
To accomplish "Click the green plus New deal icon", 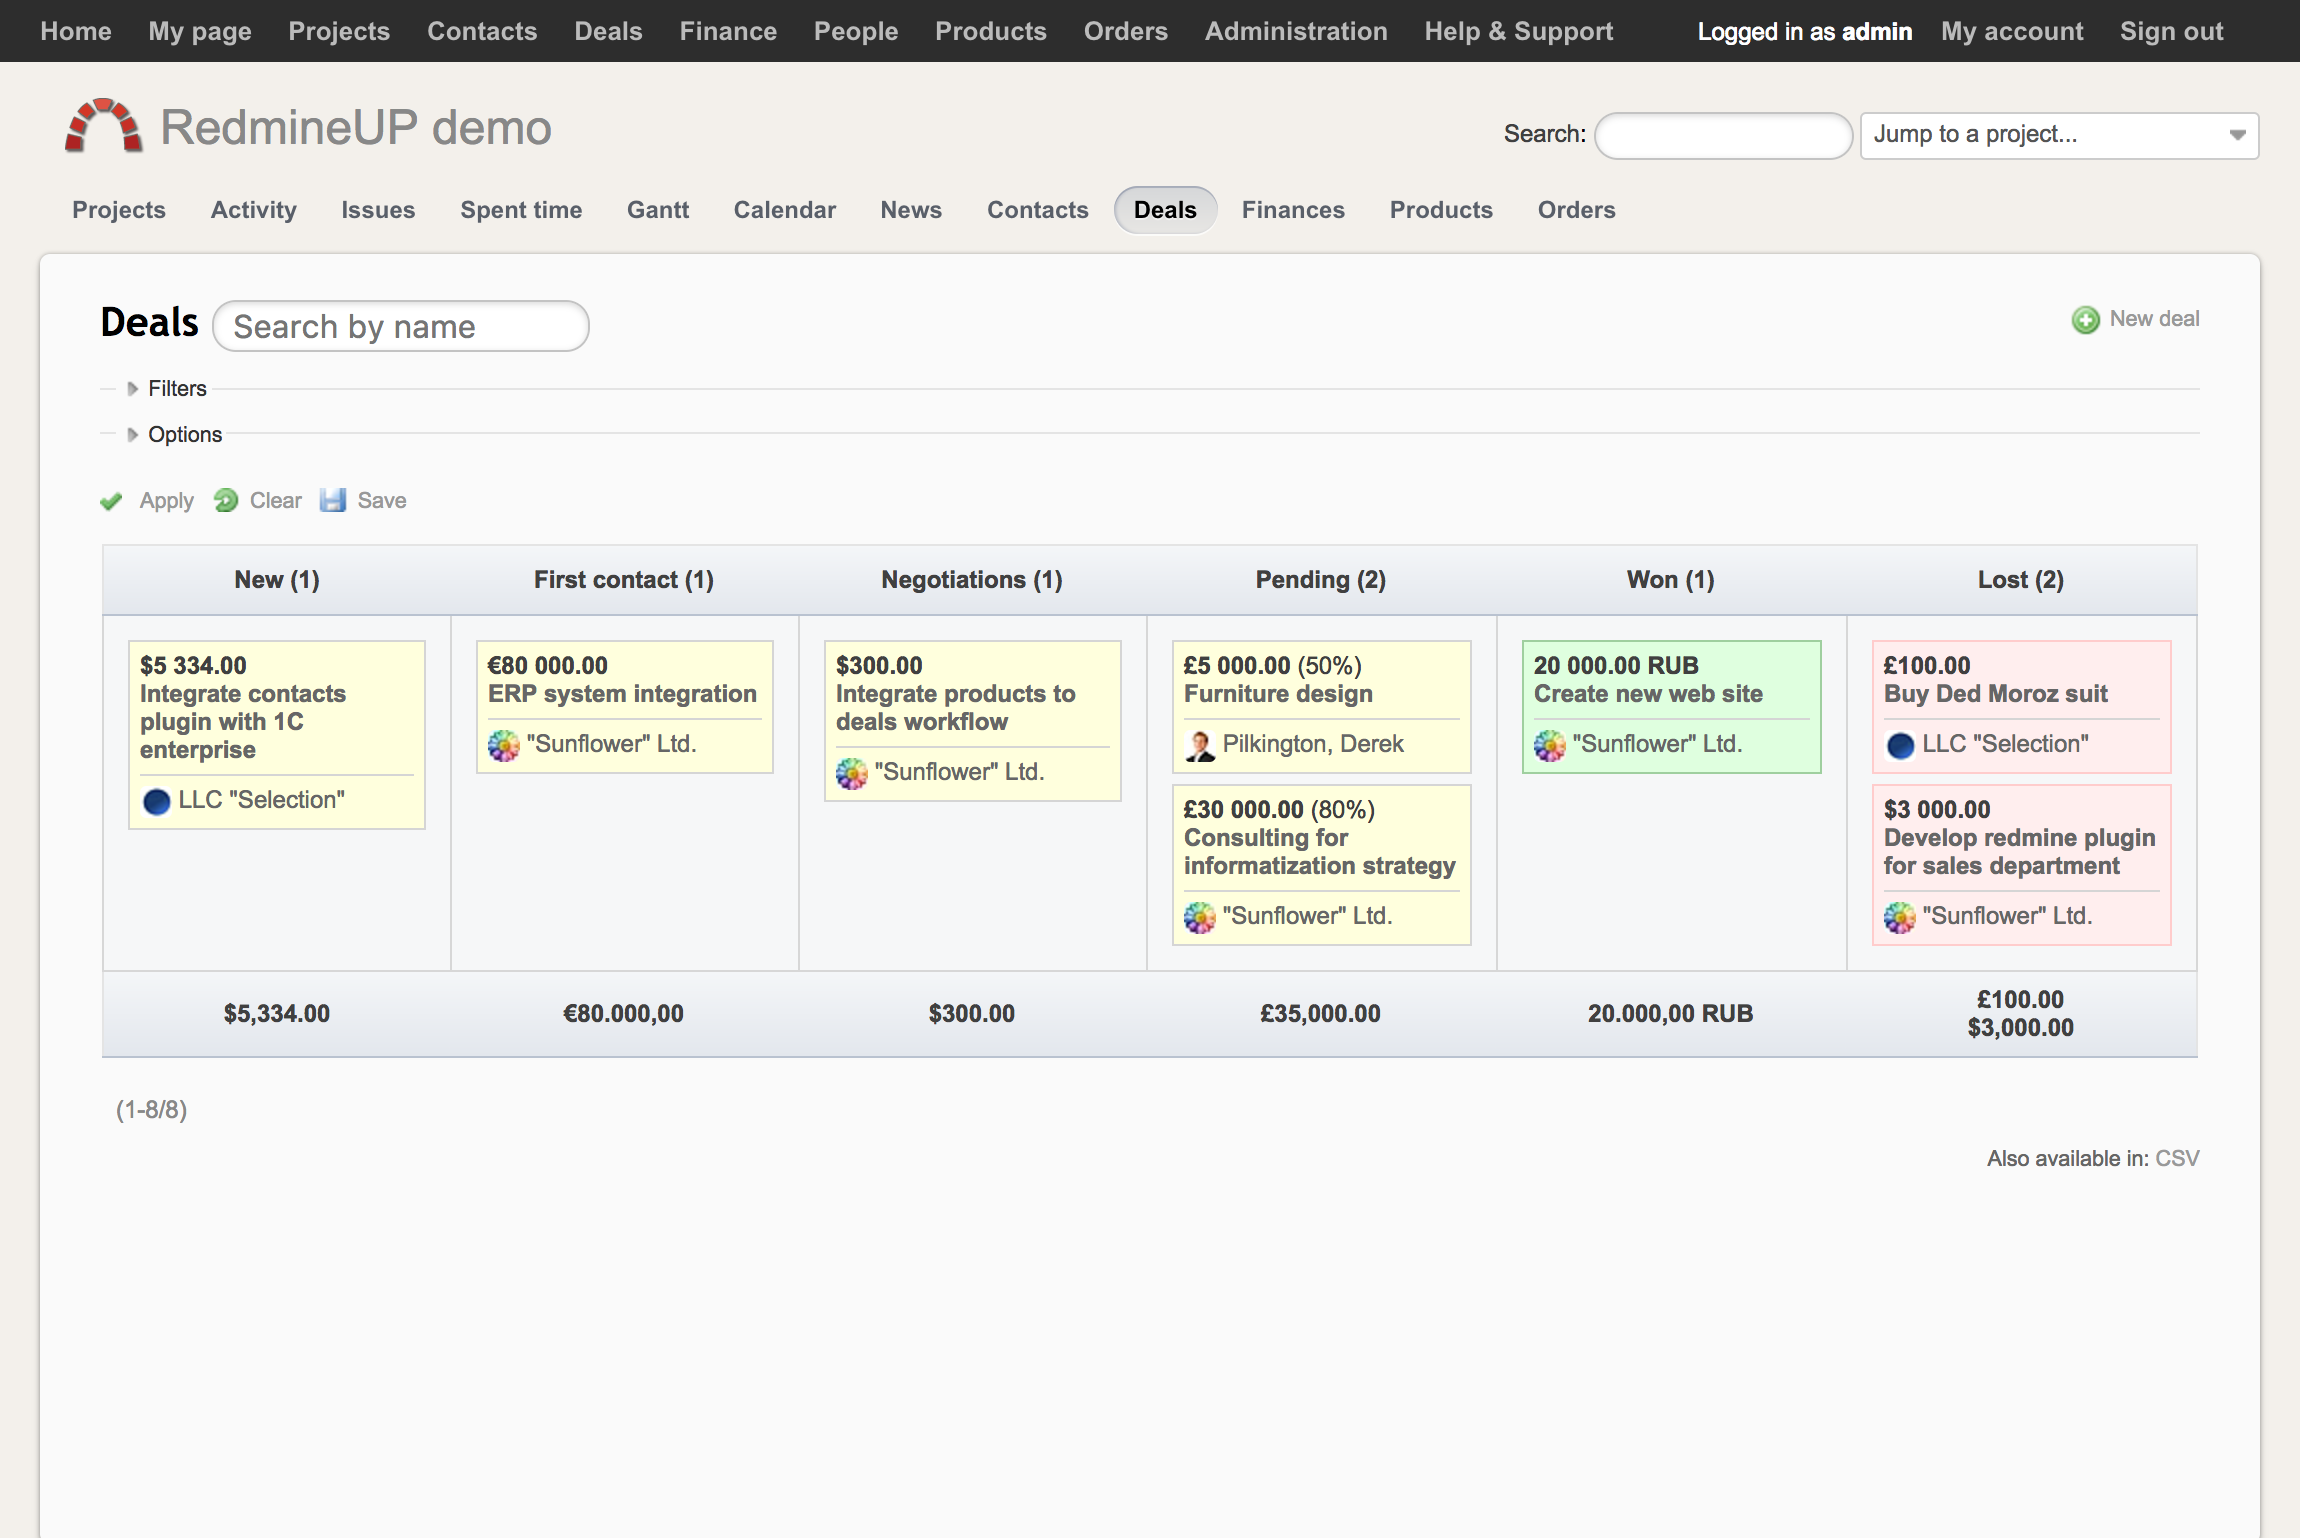I will coord(2085,320).
